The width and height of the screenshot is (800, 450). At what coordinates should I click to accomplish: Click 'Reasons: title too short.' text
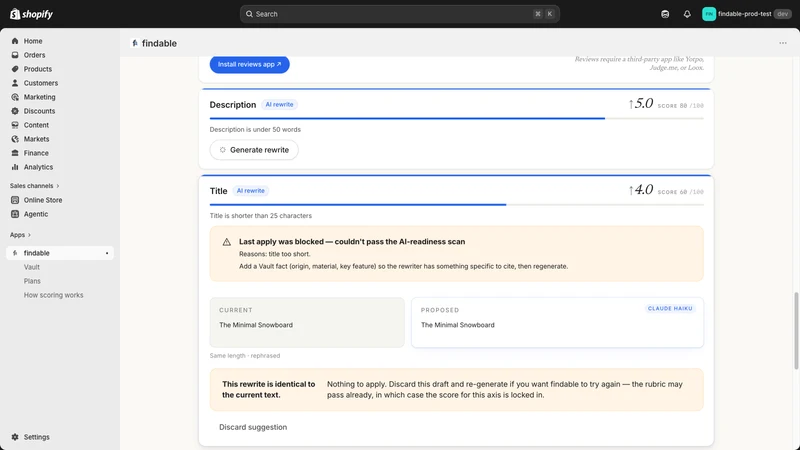(274, 254)
